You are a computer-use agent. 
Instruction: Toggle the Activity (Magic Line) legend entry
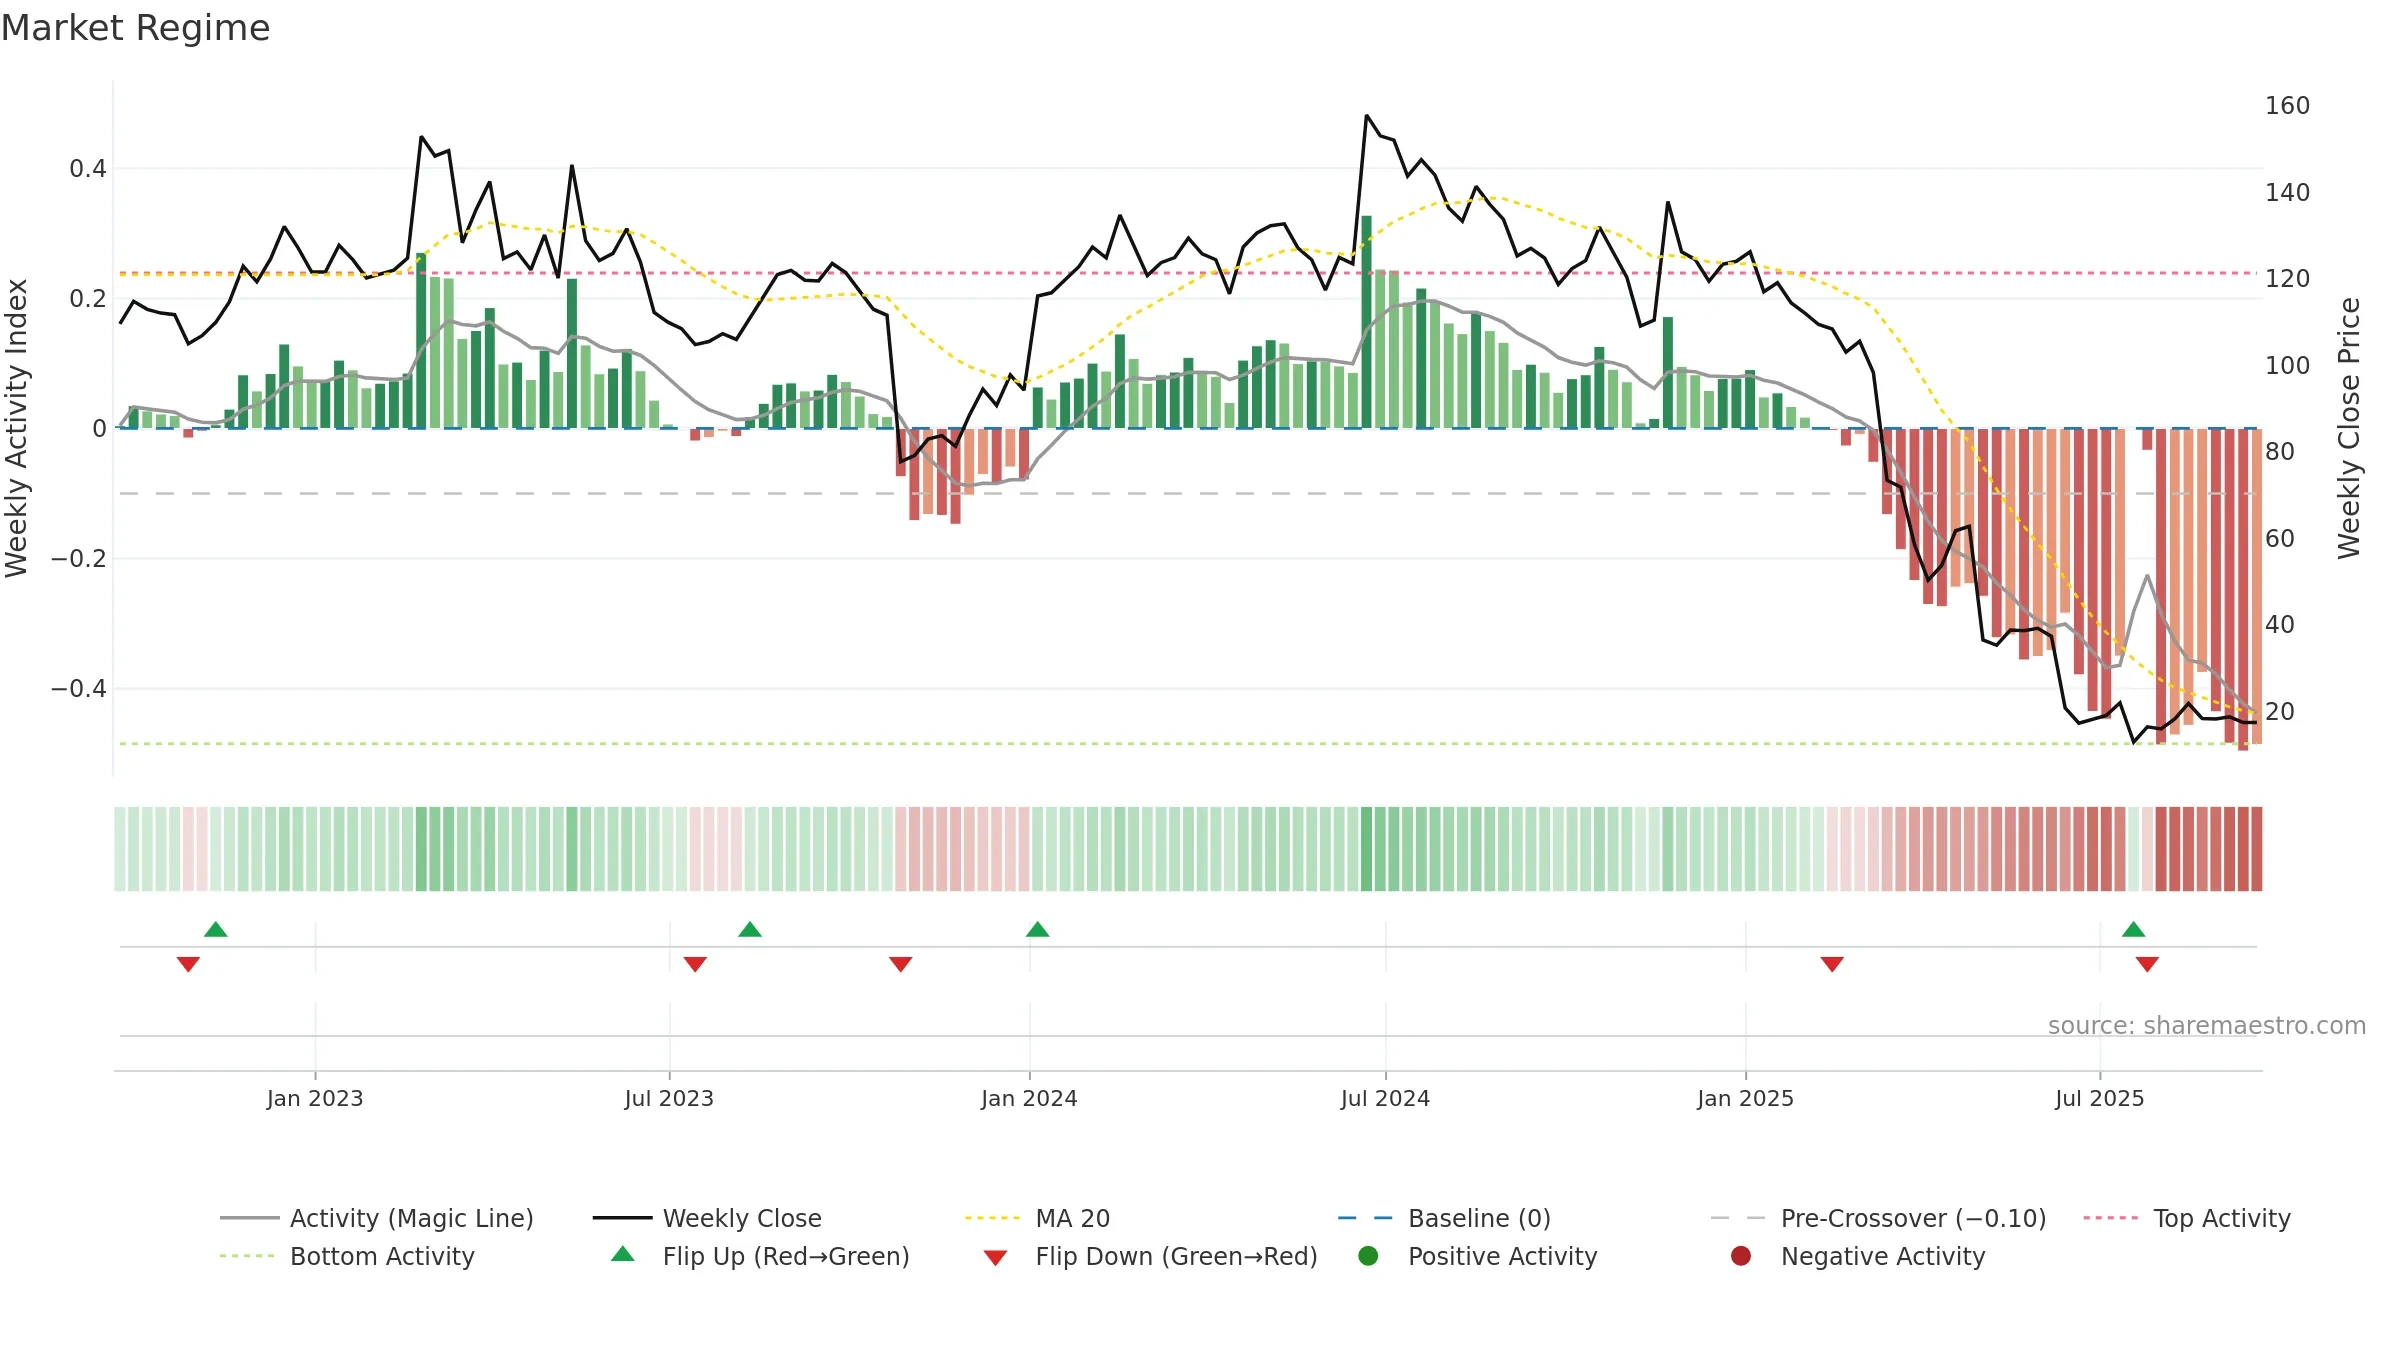(x=377, y=1218)
